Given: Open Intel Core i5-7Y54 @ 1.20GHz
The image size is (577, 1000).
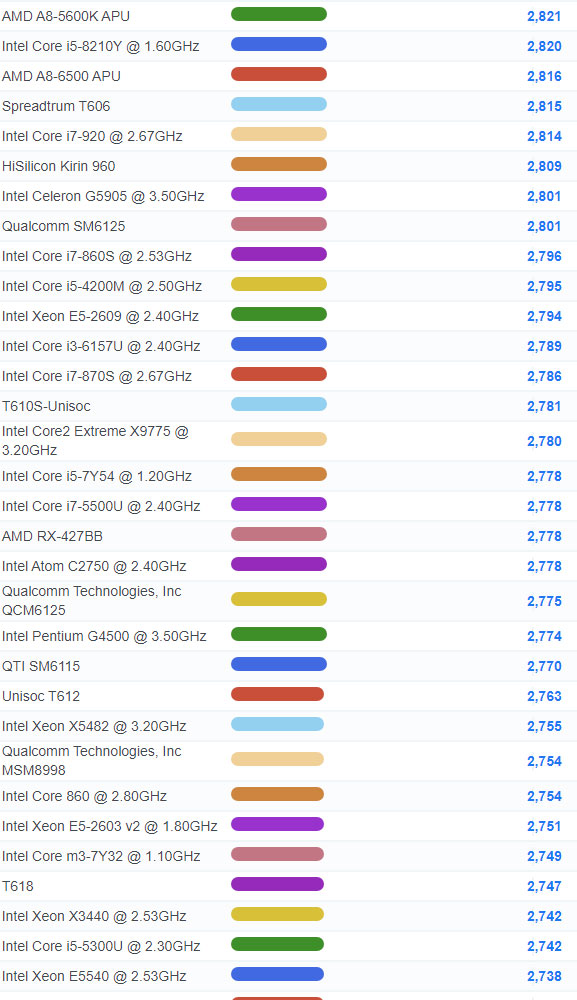Looking at the screenshot, I should point(97,476).
